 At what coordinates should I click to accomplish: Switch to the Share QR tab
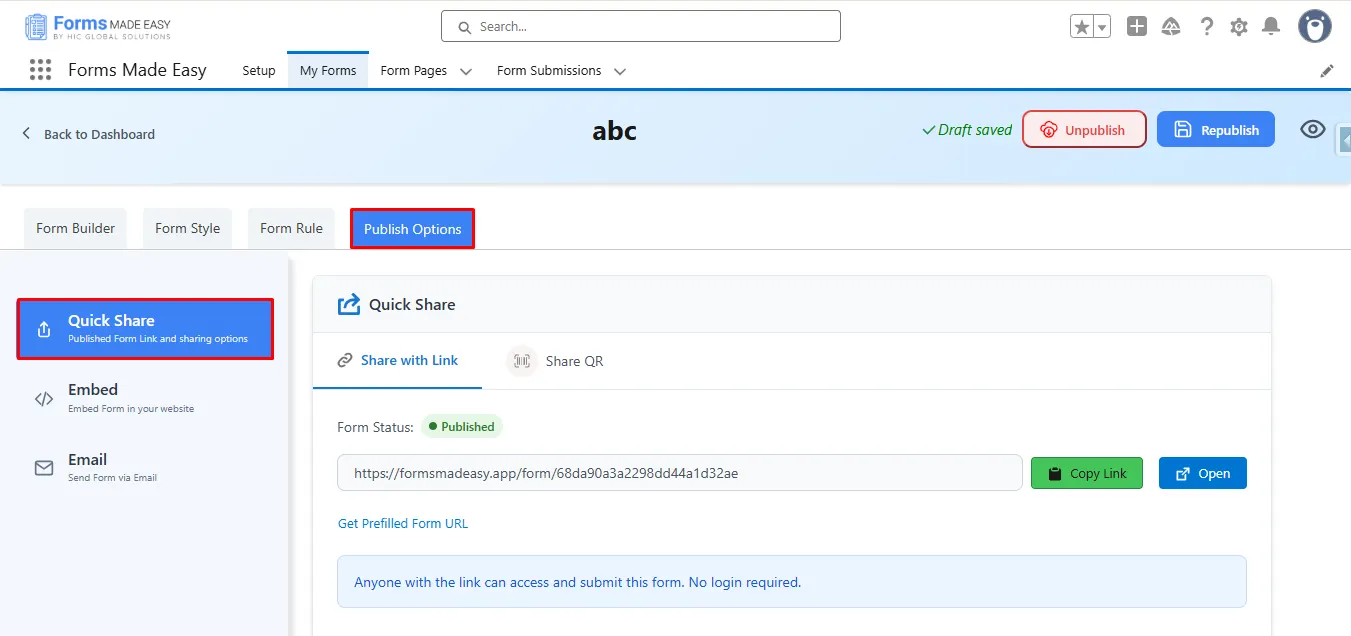tap(557, 361)
